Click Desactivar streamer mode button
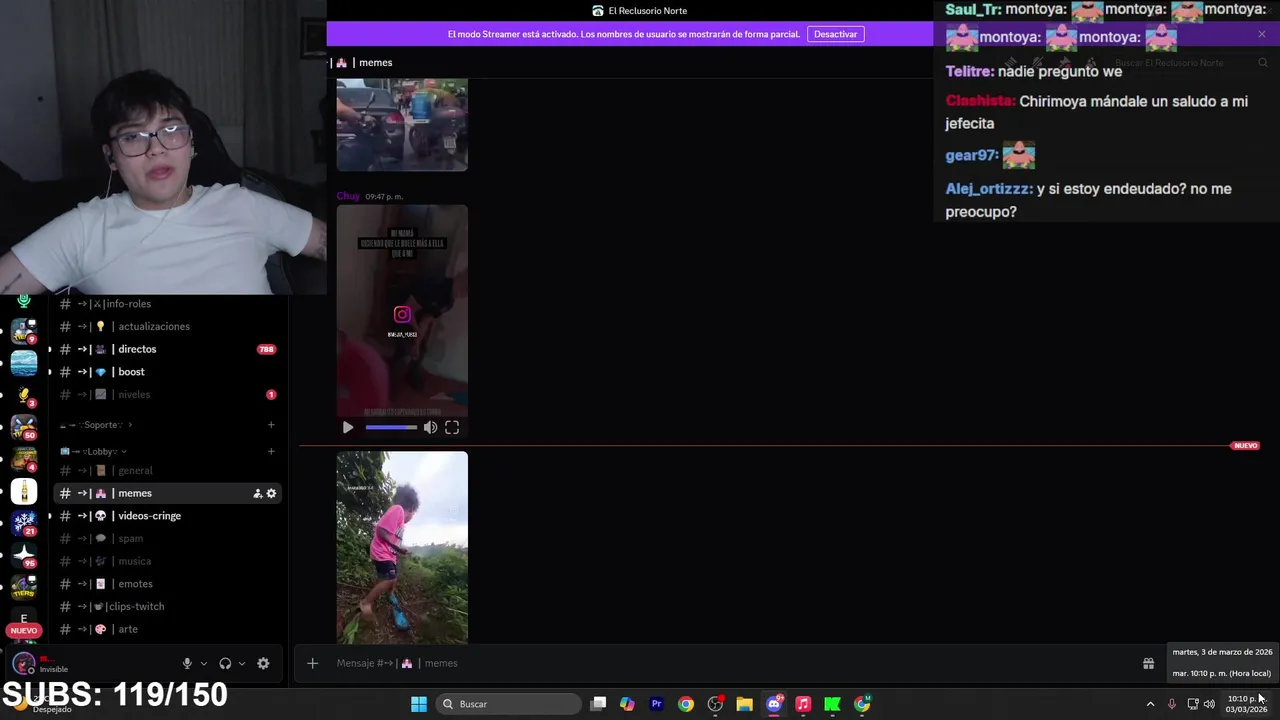Image resolution: width=1280 pixels, height=720 pixels. coord(835,34)
